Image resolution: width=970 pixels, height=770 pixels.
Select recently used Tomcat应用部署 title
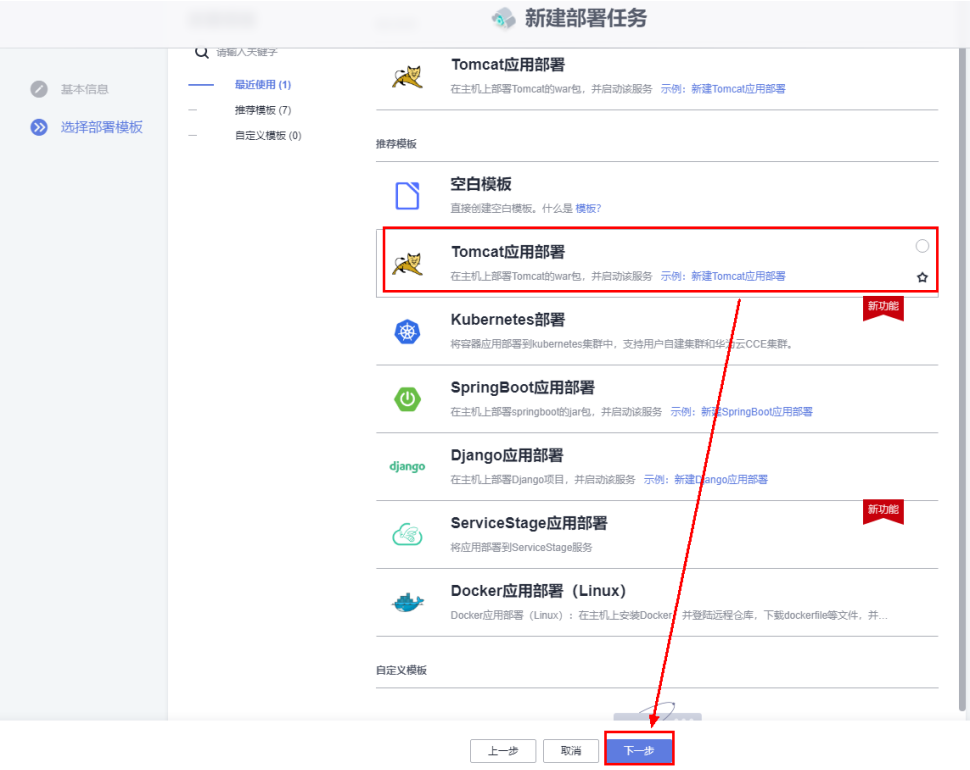[x=508, y=65]
